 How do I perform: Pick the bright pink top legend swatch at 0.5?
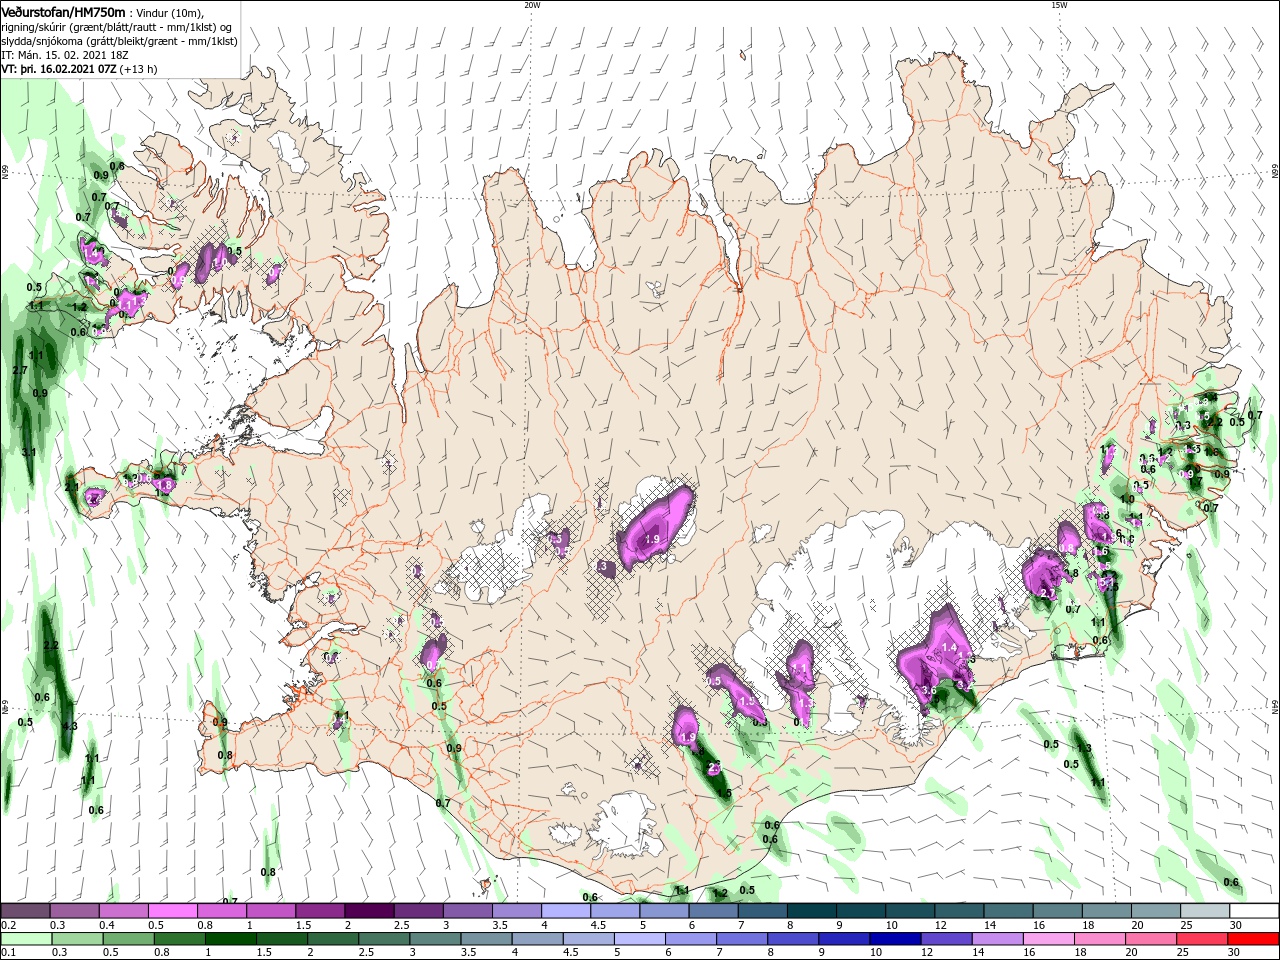pyautogui.click(x=173, y=911)
